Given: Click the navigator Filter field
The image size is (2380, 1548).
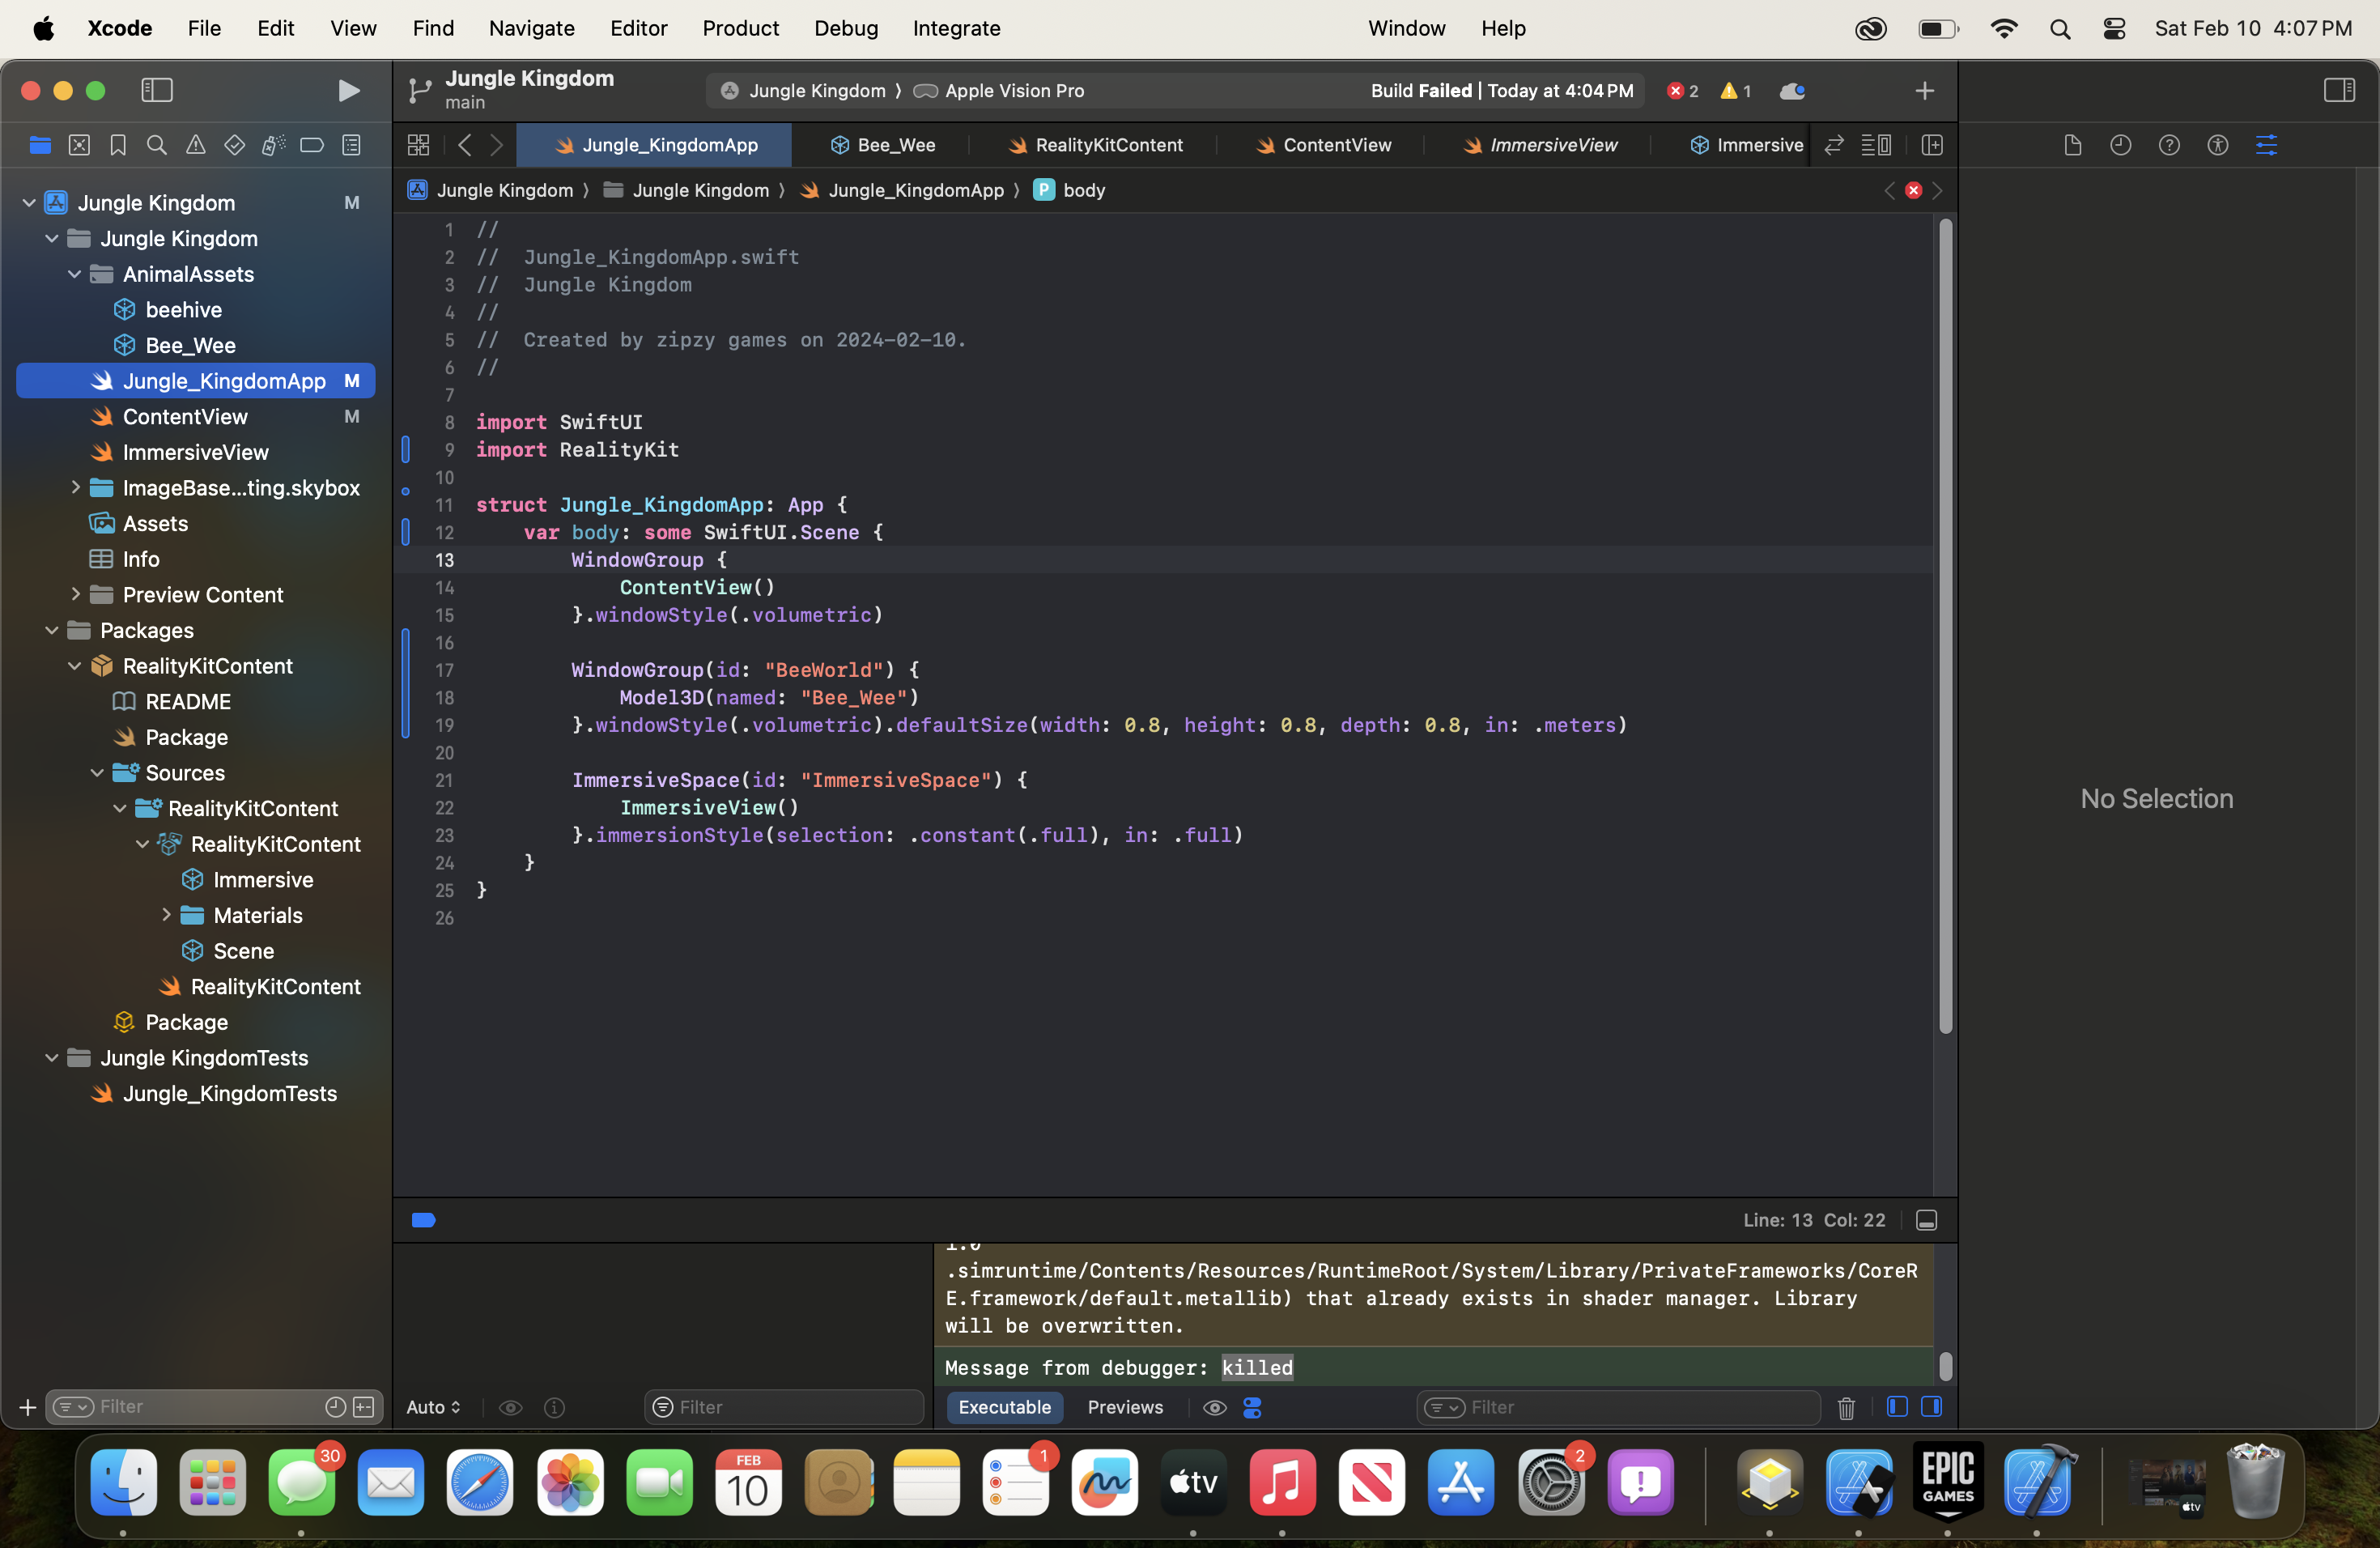Looking at the screenshot, I should coord(200,1407).
